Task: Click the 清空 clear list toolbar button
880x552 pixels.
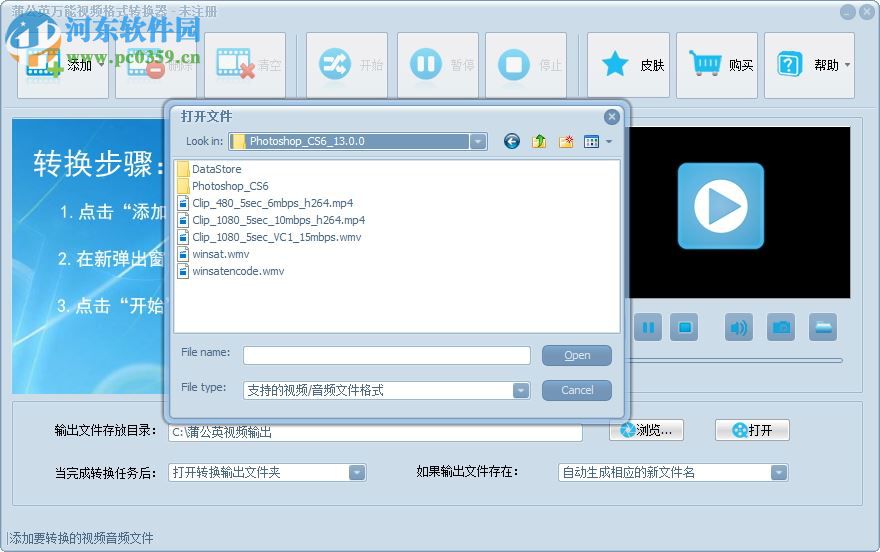Action: tap(245, 65)
